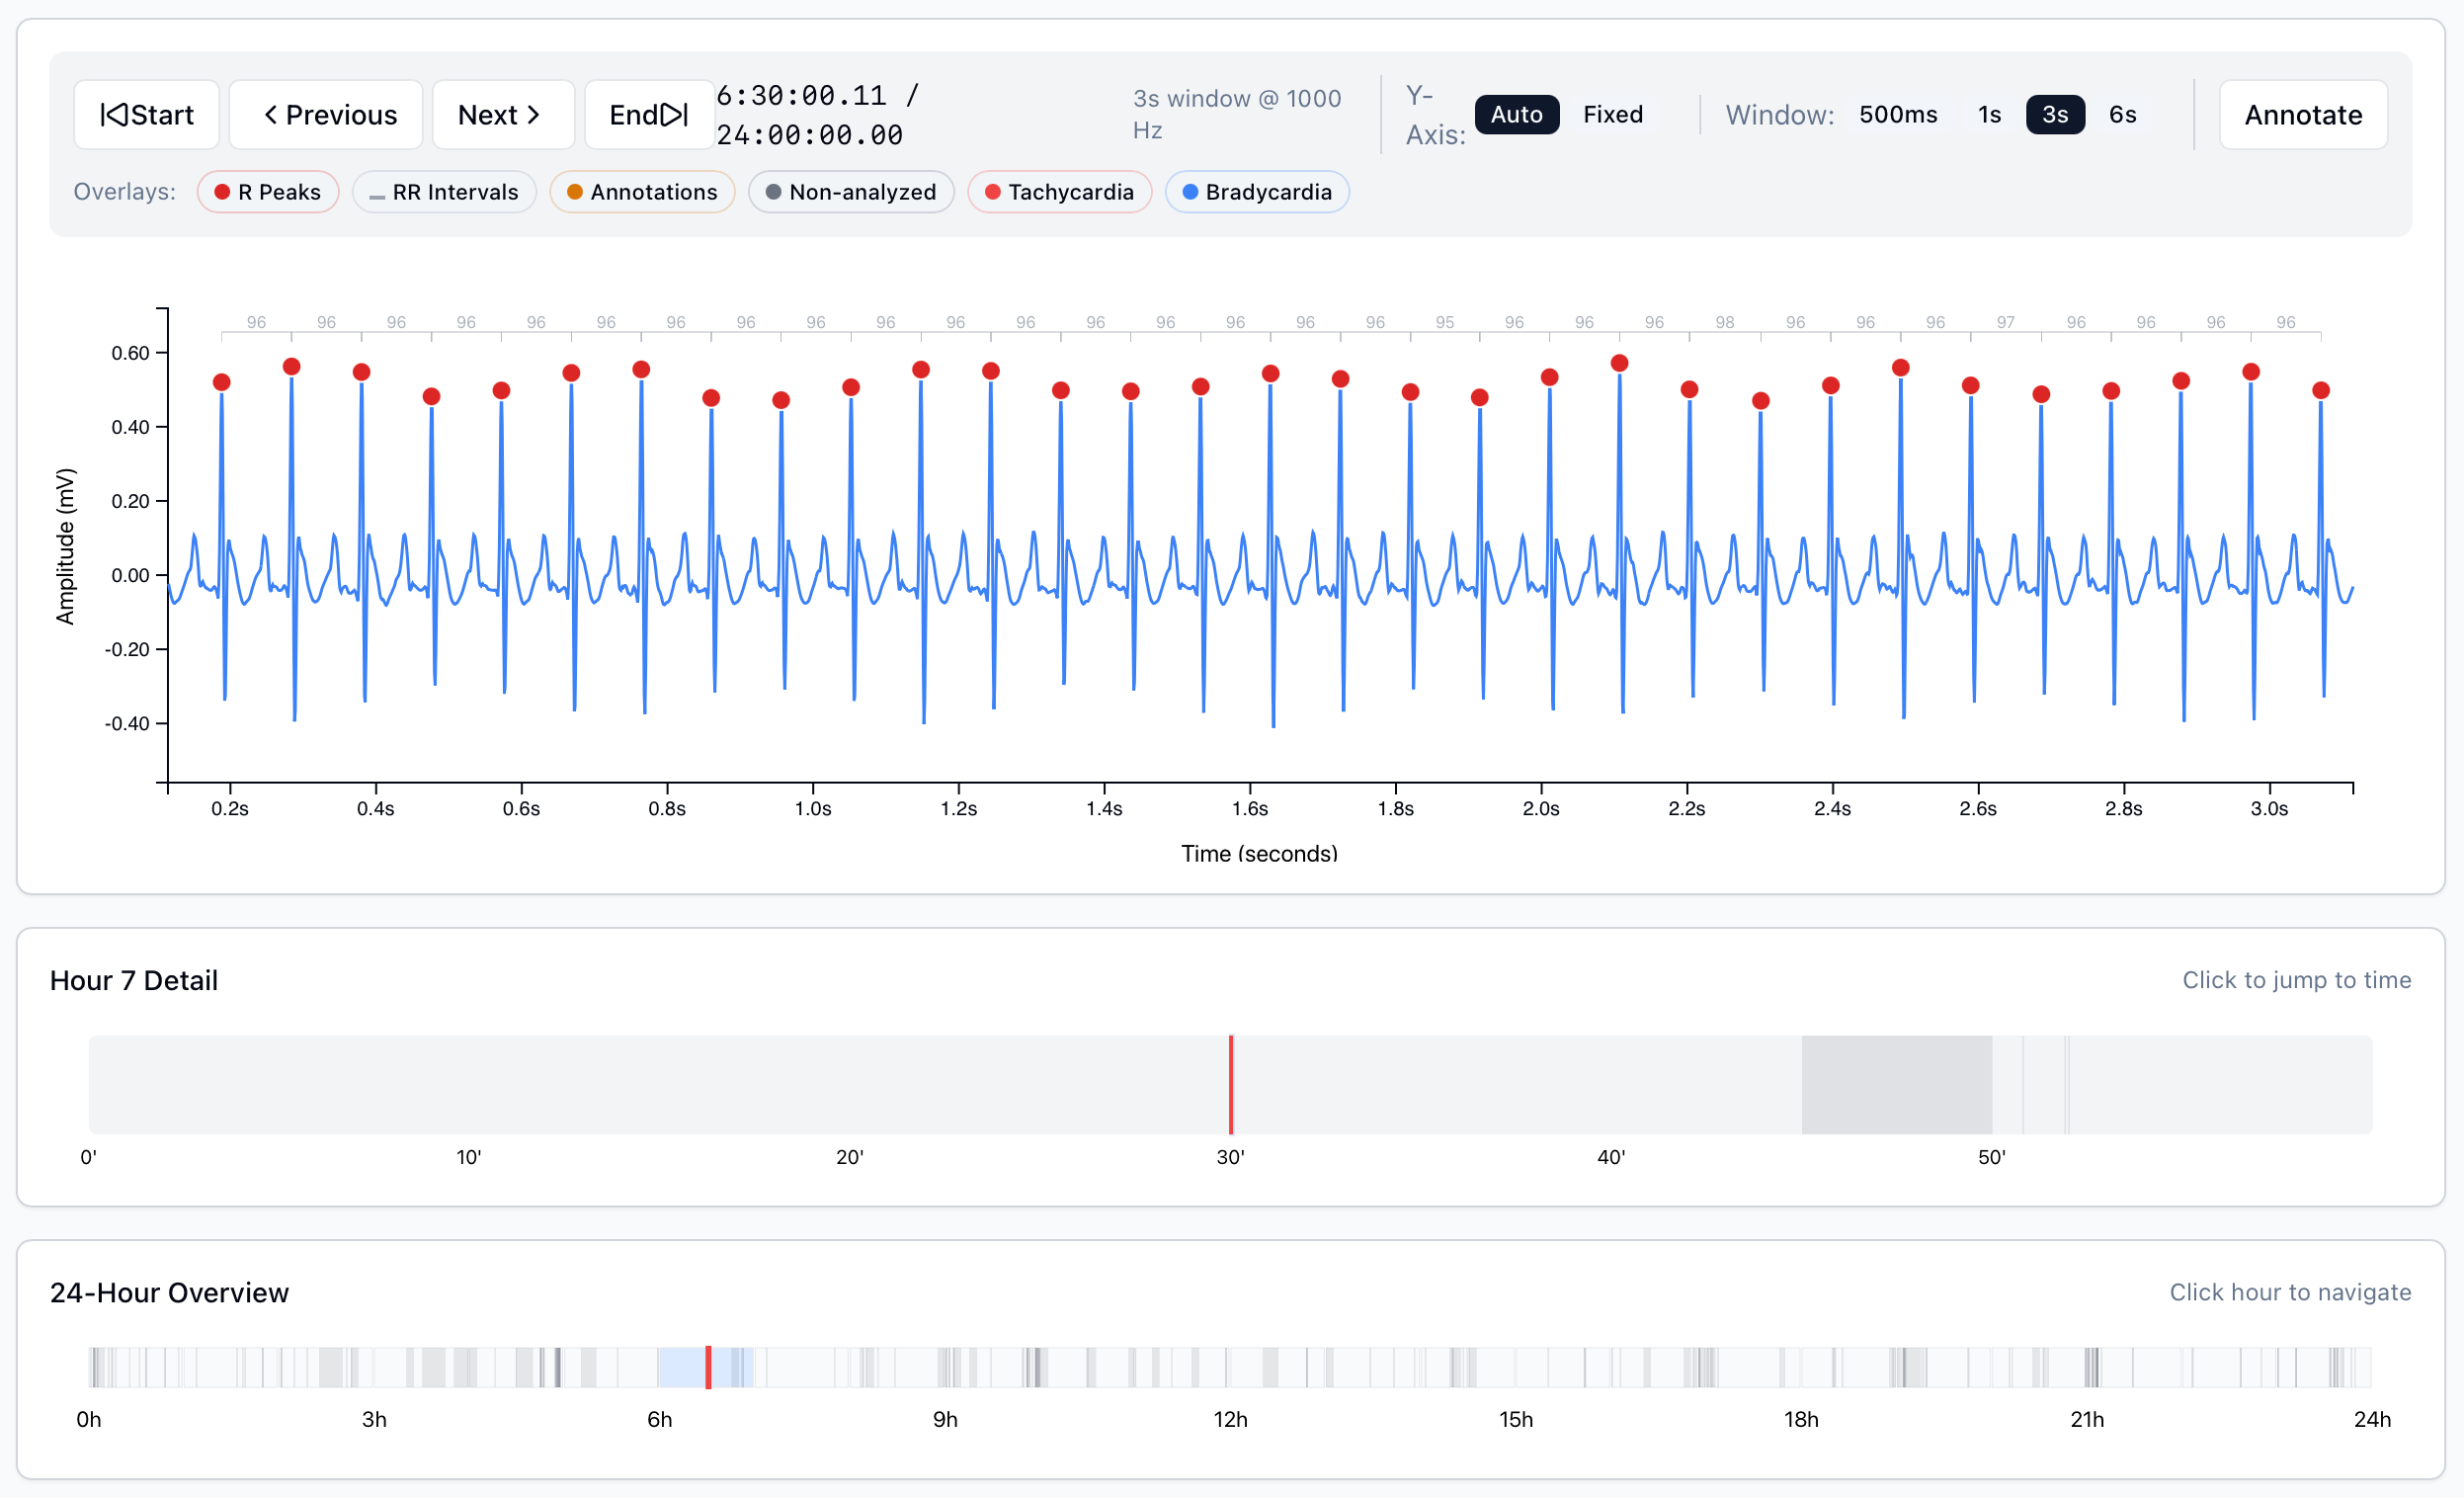Advance to Next window using chevron control
Image resolution: width=2464 pixels, height=1498 pixels.
click(x=502, y=114)
